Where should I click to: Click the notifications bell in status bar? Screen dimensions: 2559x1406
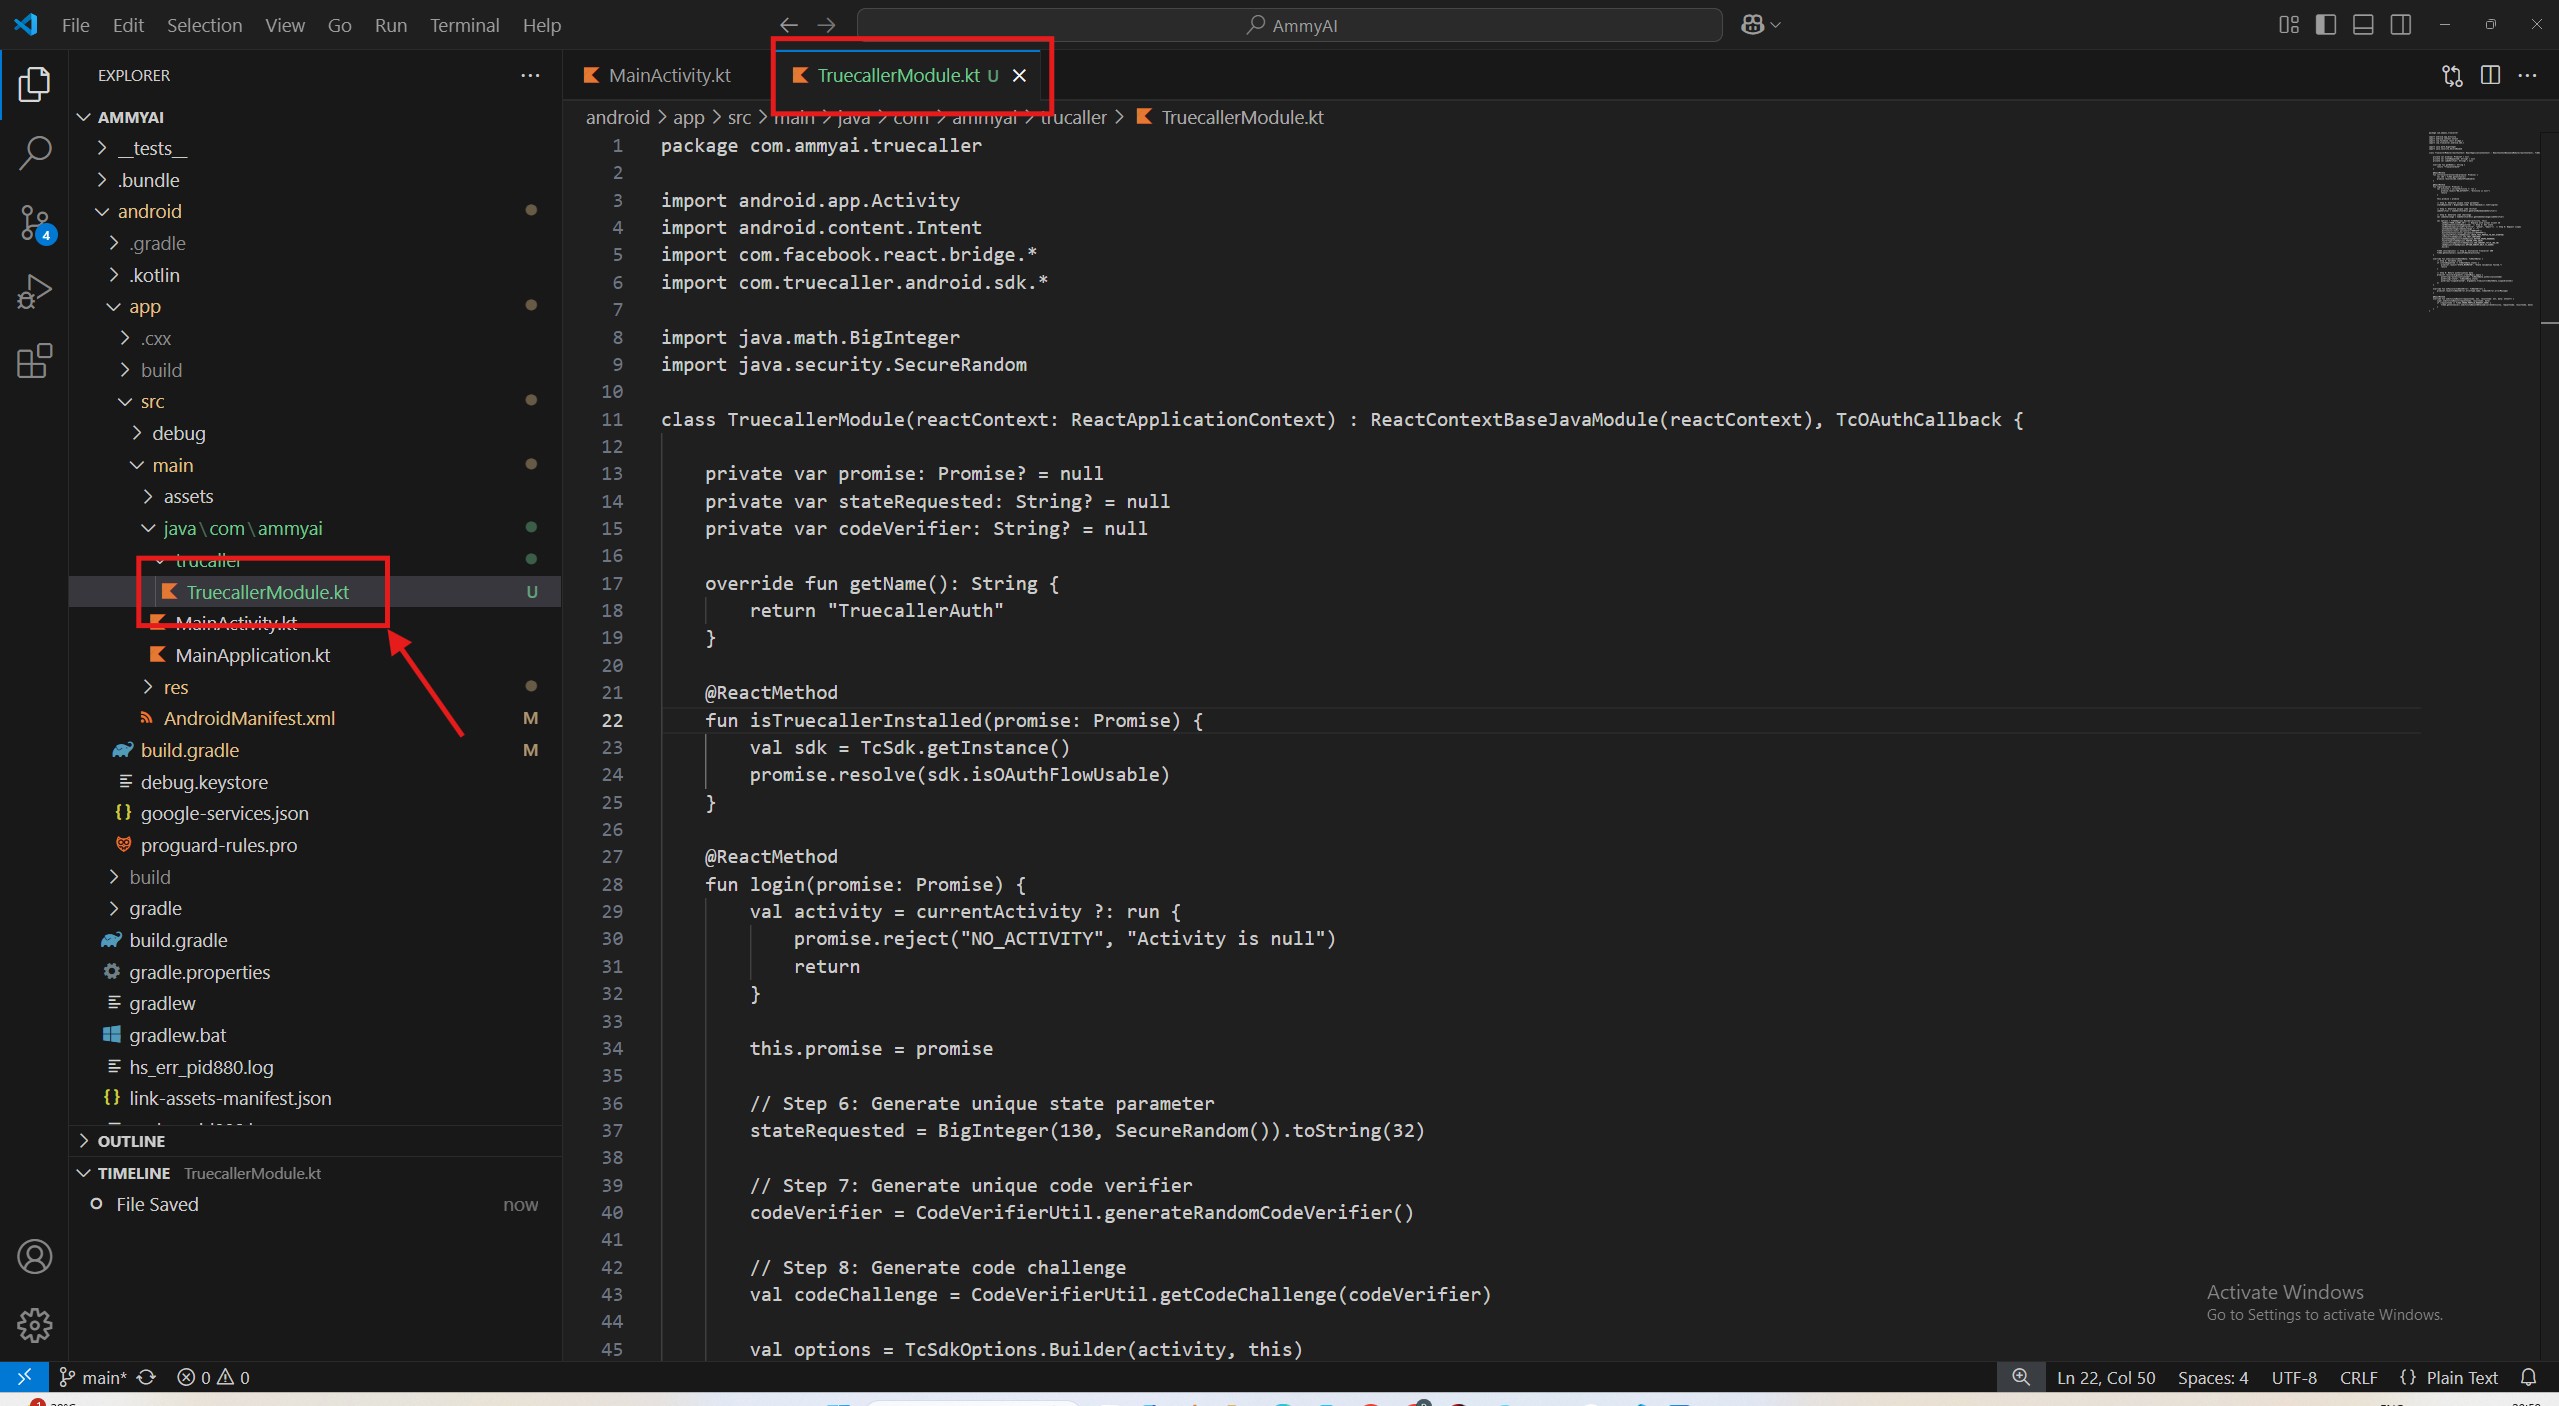(2528, 1377)
